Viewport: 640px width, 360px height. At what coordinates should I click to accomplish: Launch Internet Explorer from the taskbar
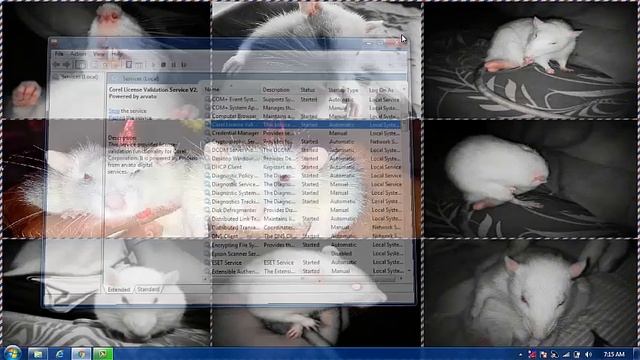tap(60, 354)
